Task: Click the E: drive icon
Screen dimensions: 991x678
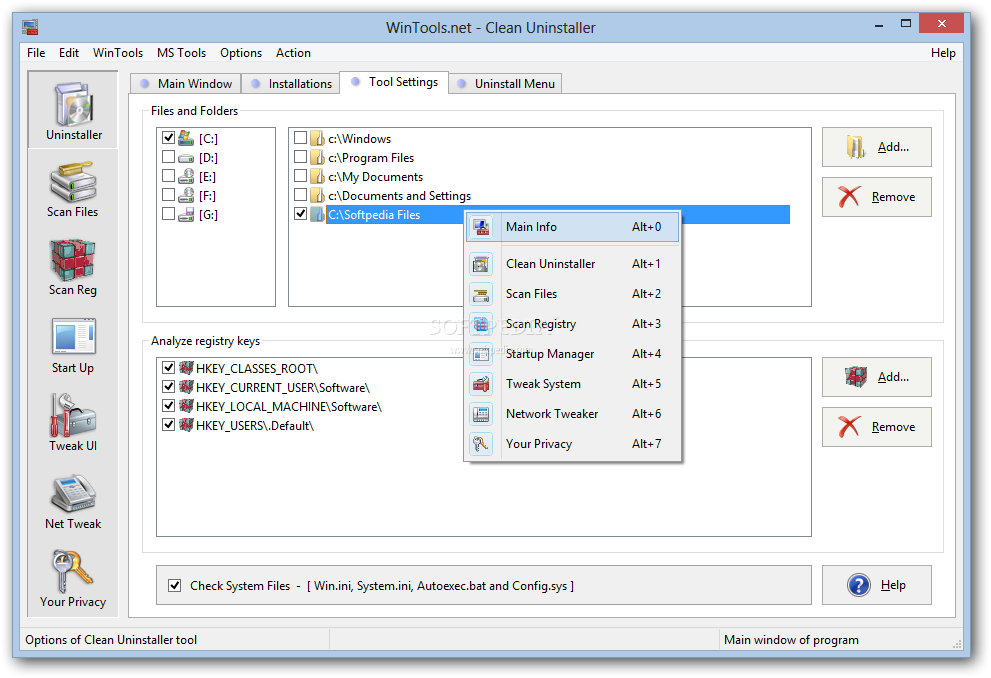Action: point(186,176)
